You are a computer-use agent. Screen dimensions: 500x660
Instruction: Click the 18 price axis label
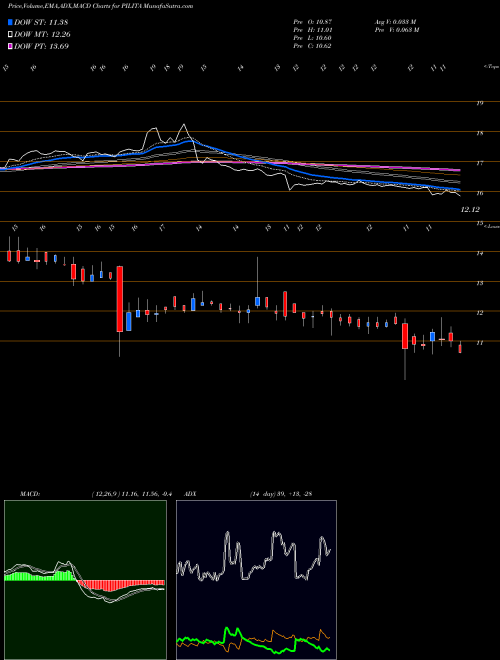(479, 133)
